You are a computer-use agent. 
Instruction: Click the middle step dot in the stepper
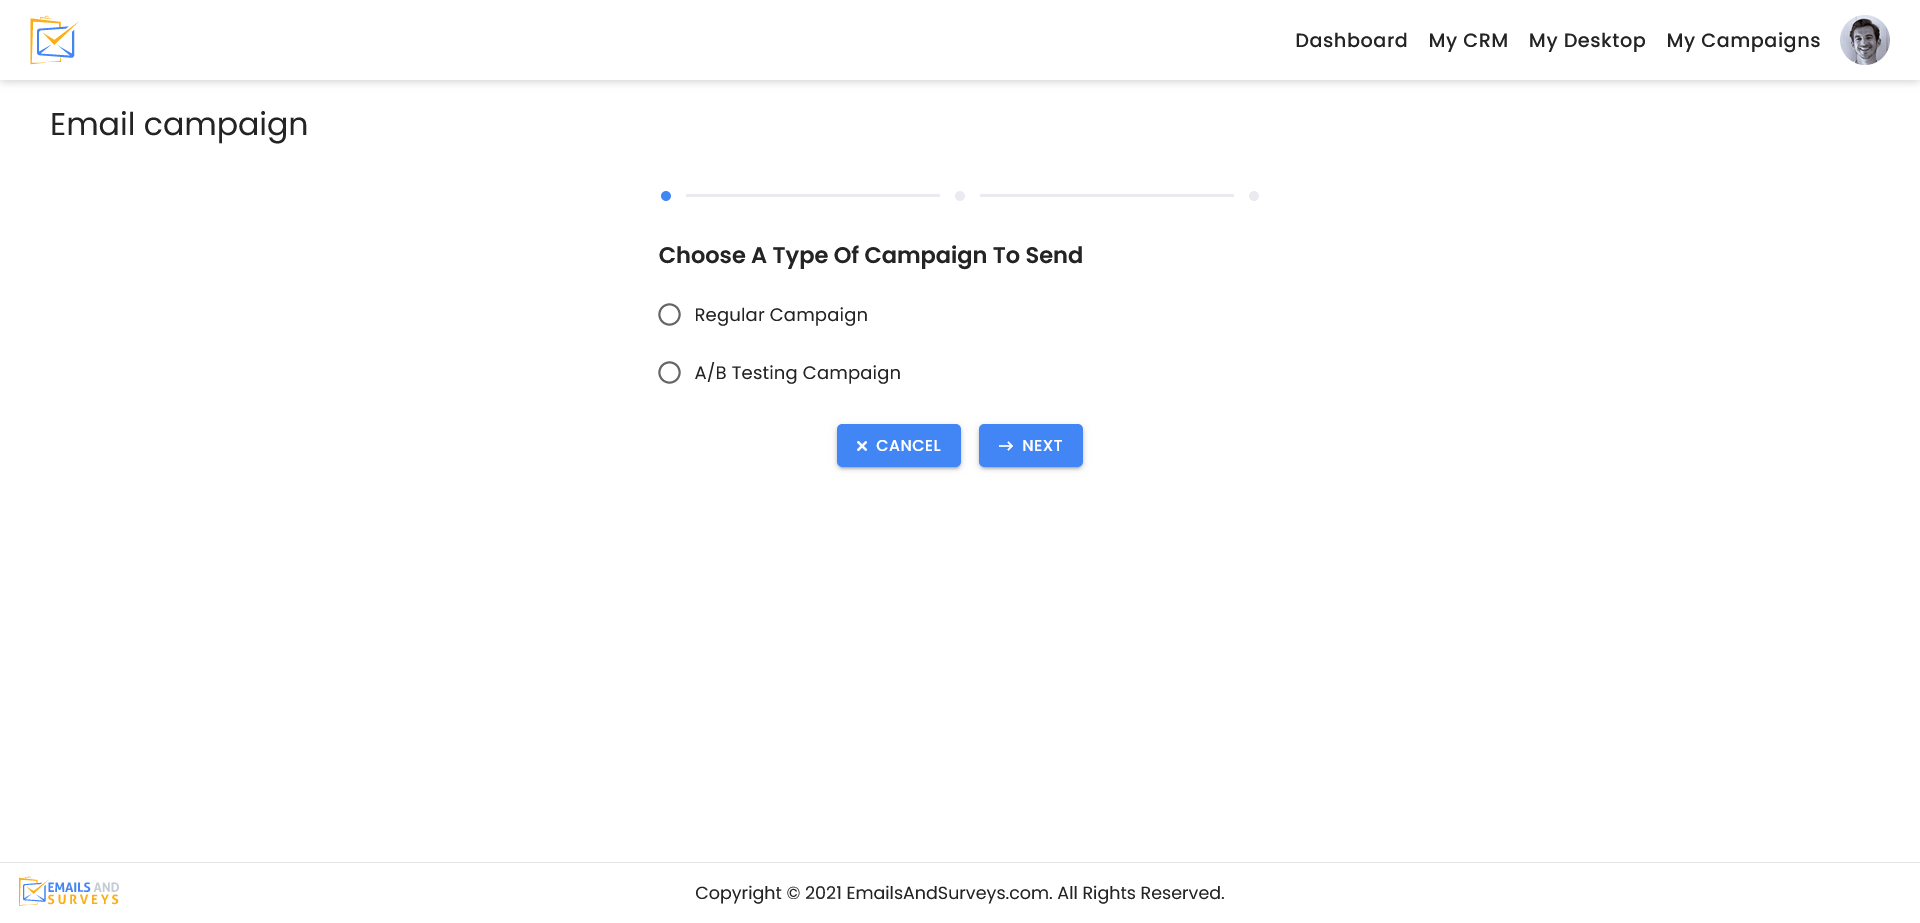960,196
